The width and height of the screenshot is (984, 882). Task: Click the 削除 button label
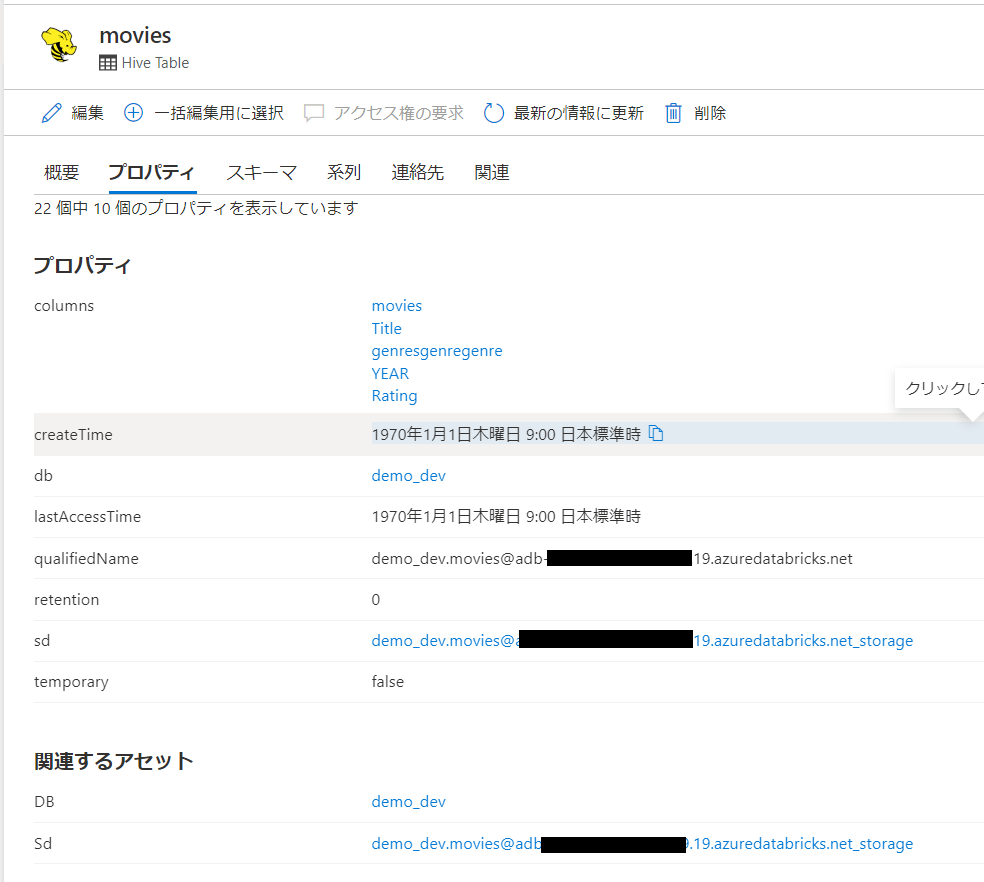pyautogui.click(x=710, y=113)
